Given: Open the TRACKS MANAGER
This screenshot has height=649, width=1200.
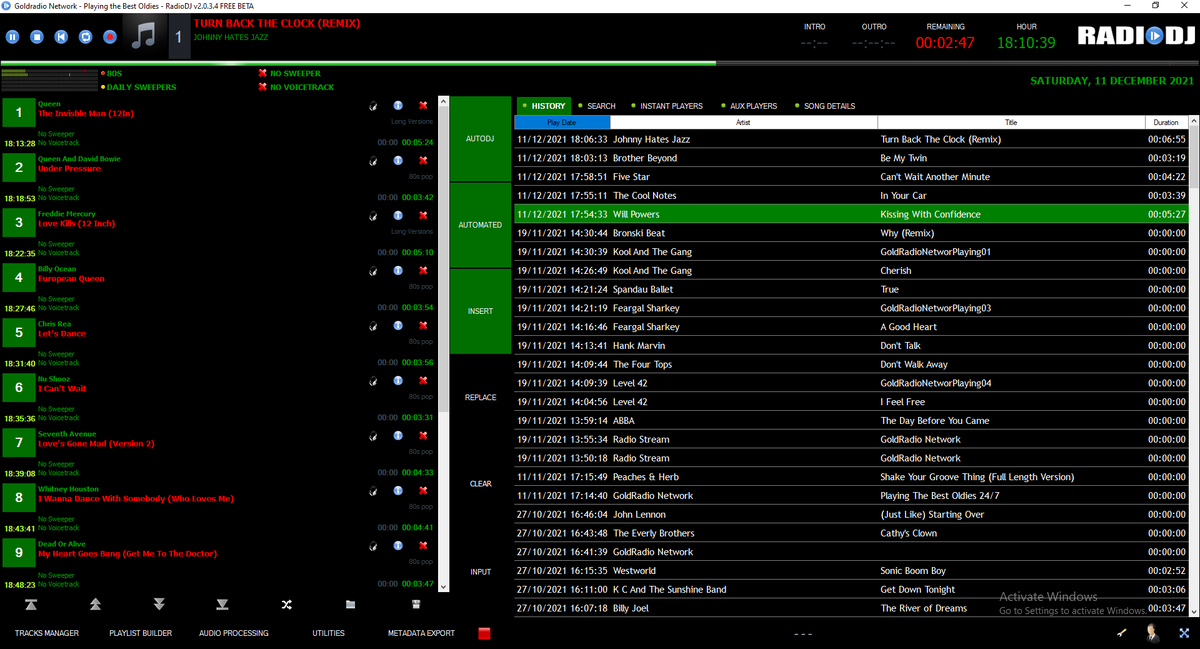Looking at the screenshot, I should [47, 633].
